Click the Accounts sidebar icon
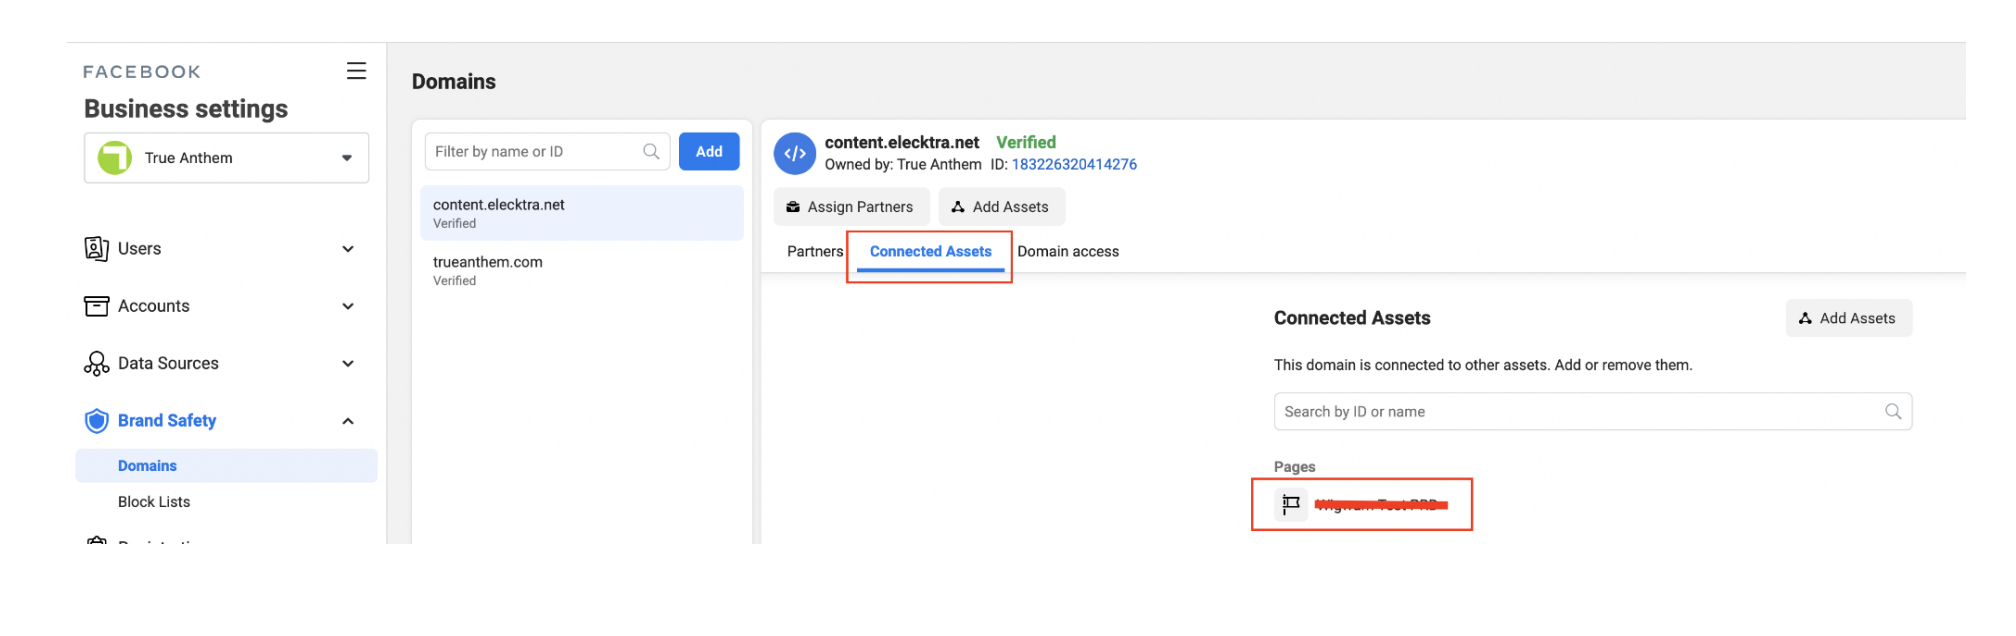Viewport: 2016px width, 636px height. pos(96,306)
